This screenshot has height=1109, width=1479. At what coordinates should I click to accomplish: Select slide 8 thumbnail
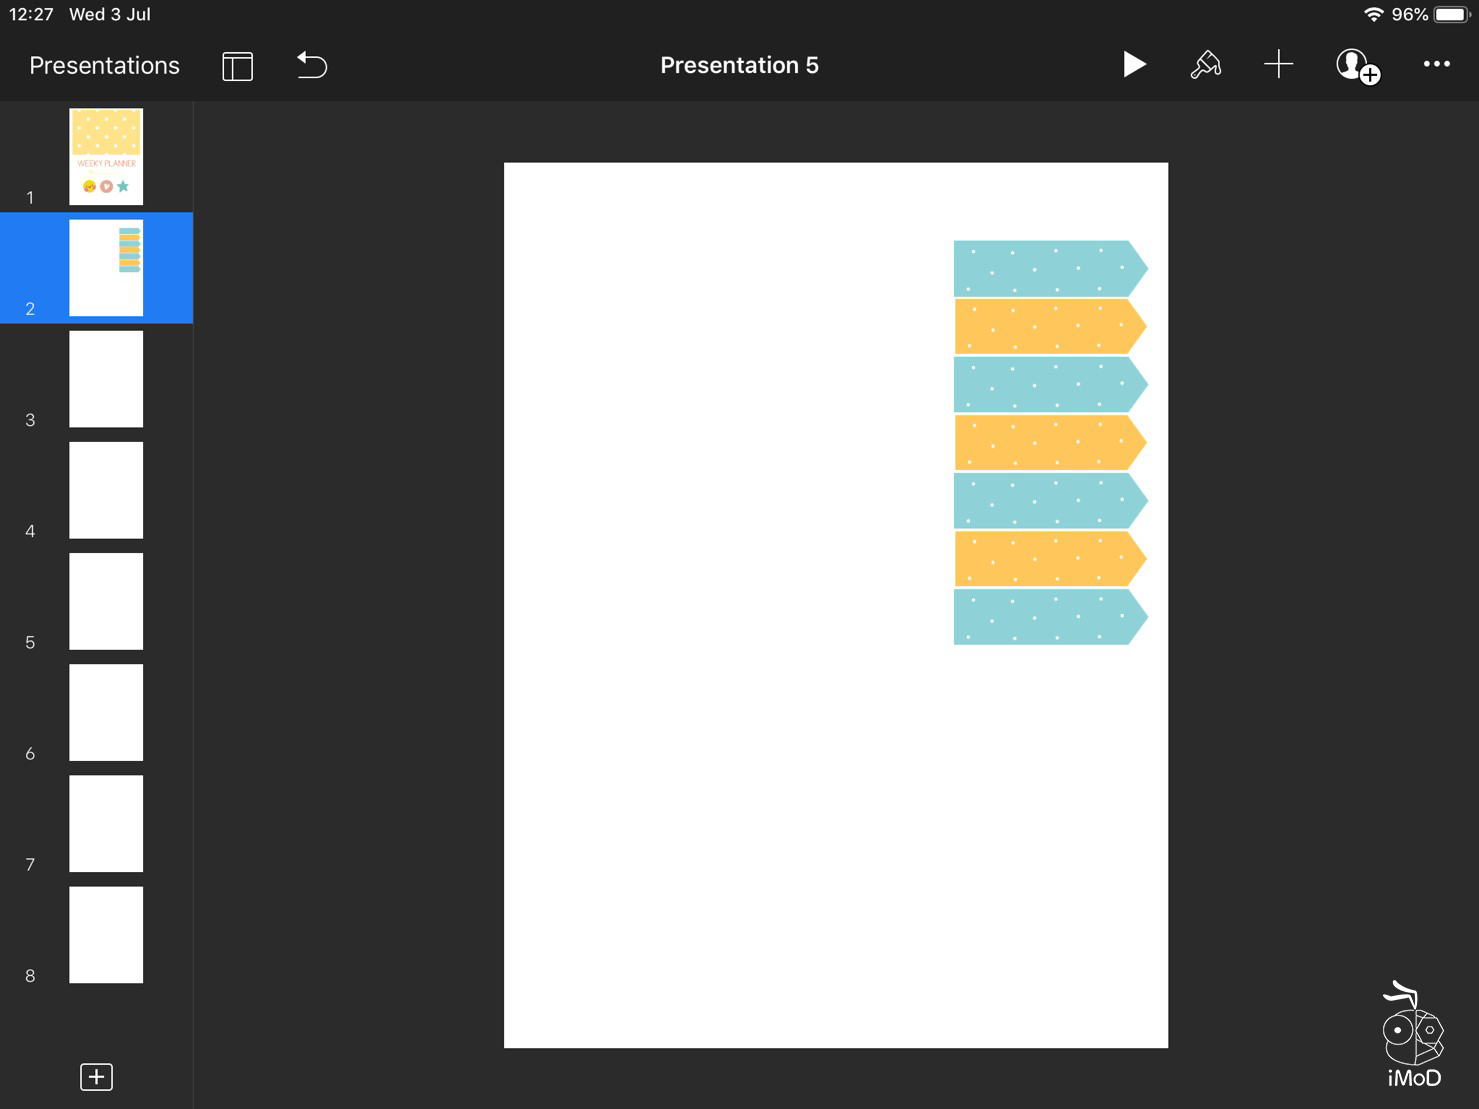click(106, 934)
